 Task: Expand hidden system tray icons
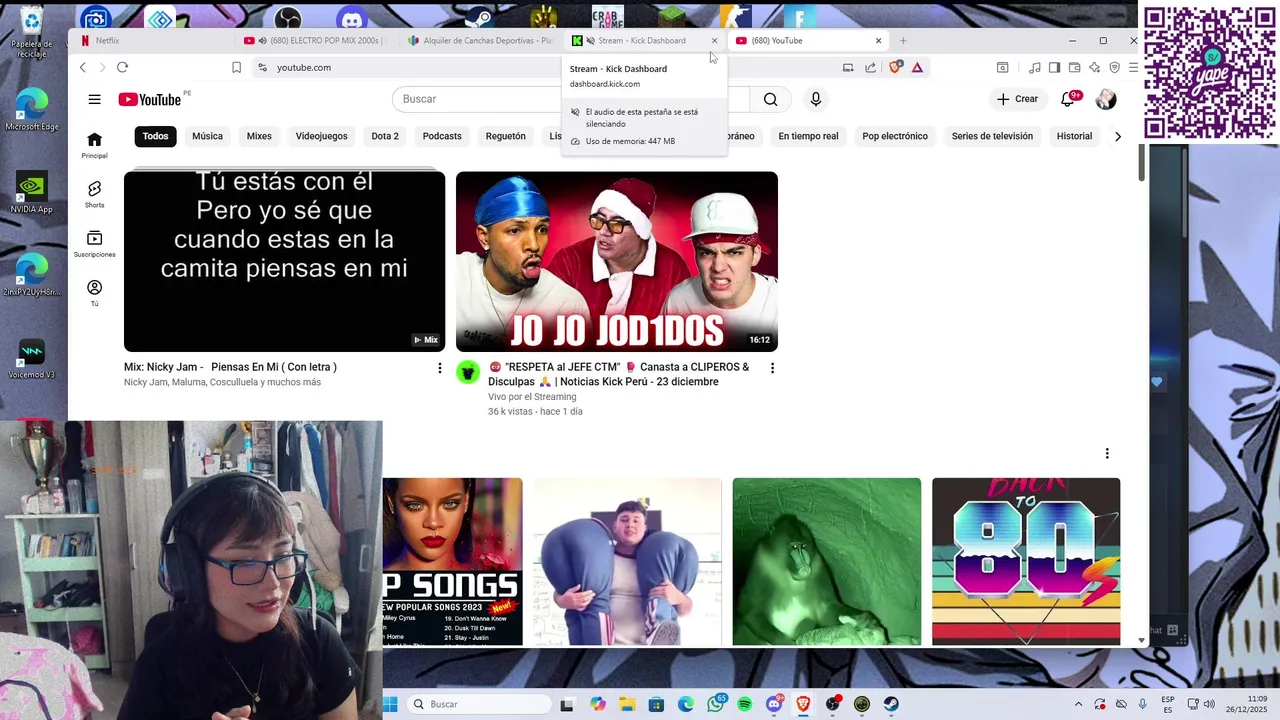click(1078, 704)
